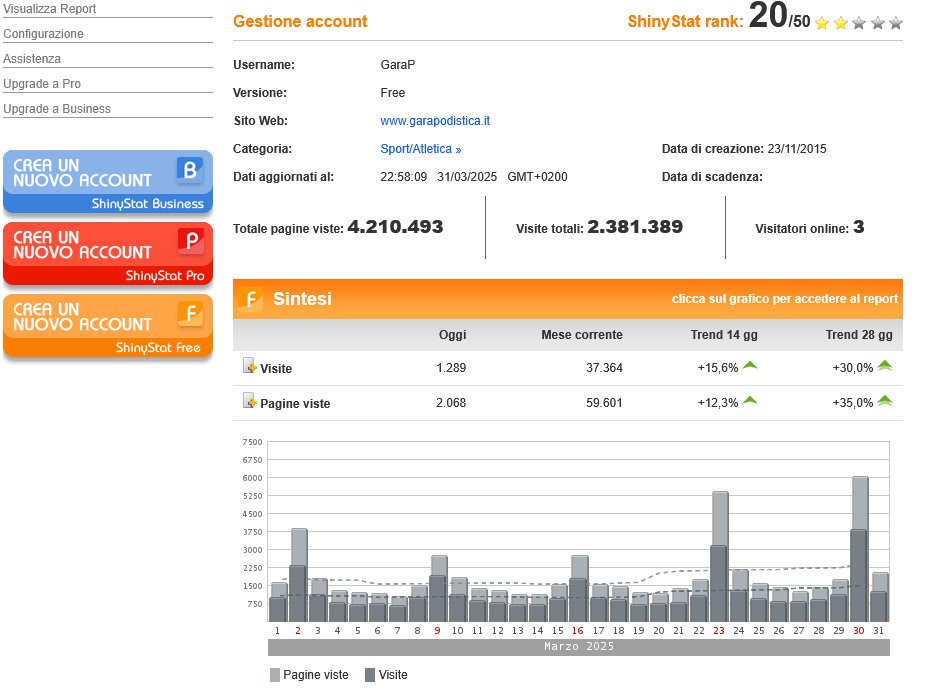The width and height of the screenshot is (936, 692).
Task: Click monthly visits value 37.364
Action: click(604, 368)
